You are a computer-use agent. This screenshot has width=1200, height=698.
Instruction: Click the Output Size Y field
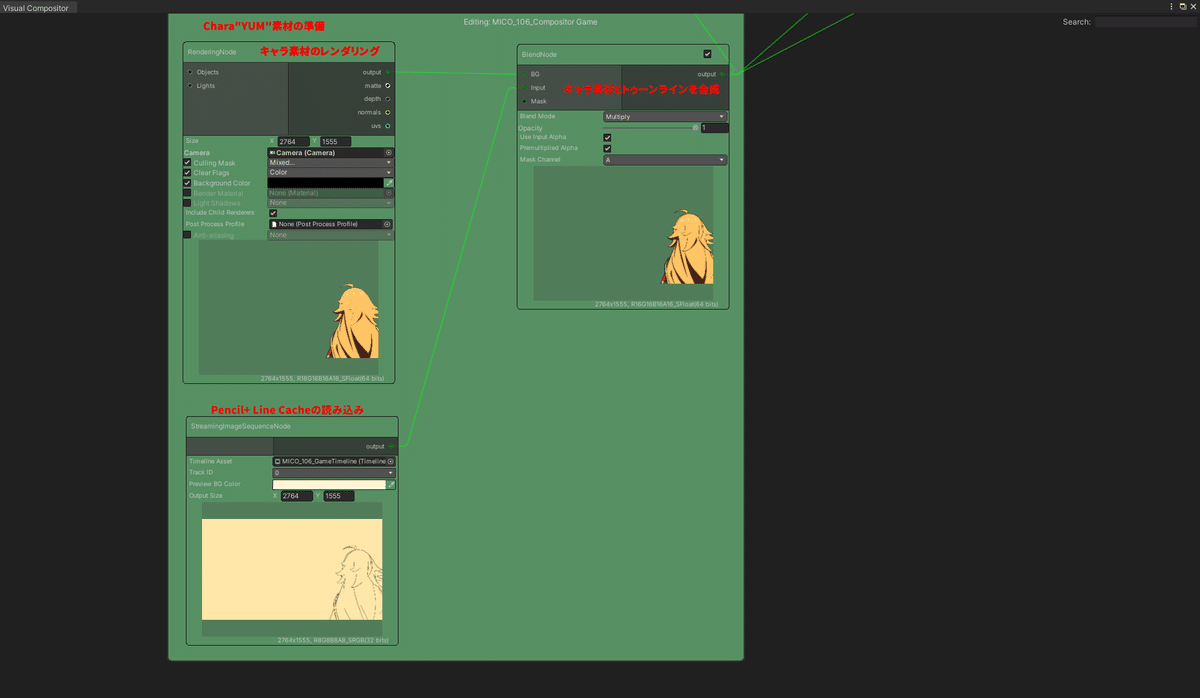(339, 496)
